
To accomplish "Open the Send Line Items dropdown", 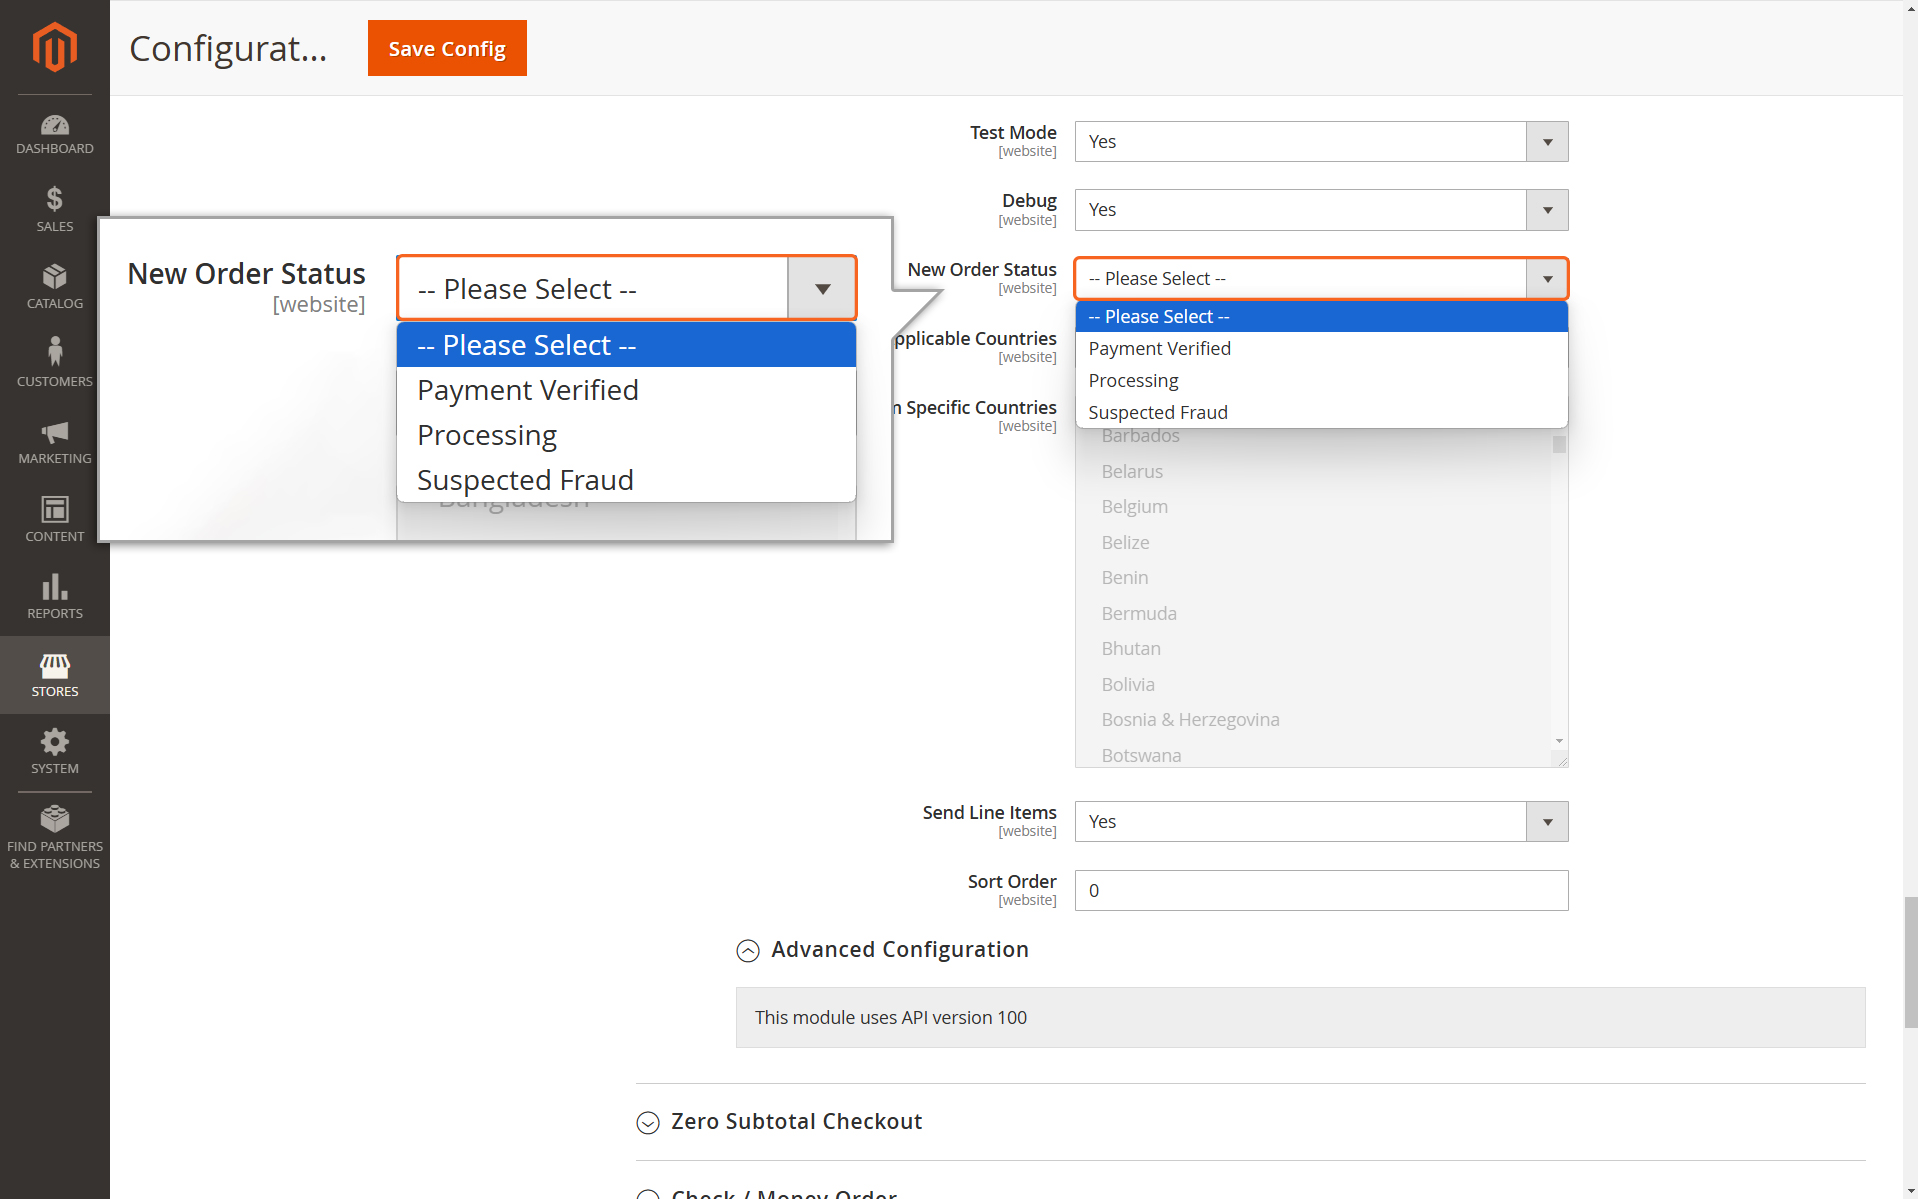I will click(x=1321, y=822).
